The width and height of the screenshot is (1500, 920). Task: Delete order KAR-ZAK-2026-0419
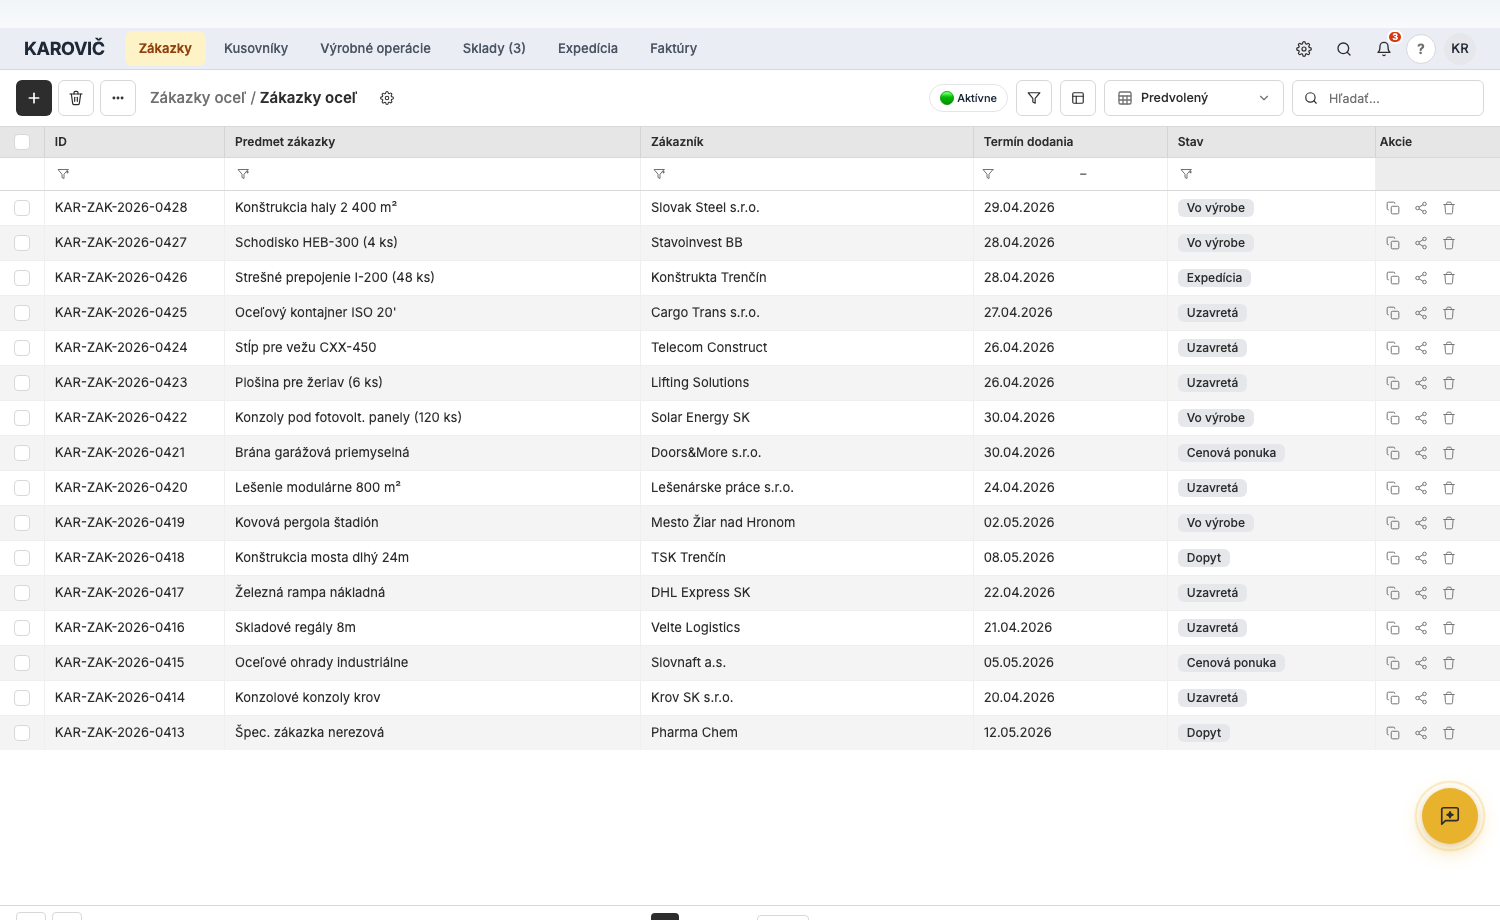click(x=1449, y=523)
